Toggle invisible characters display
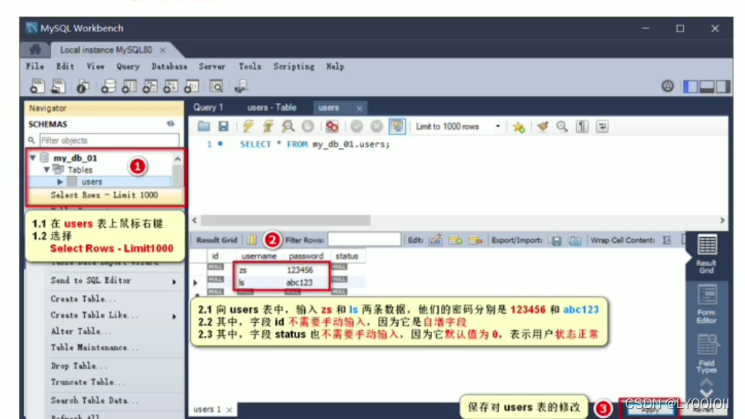This screenshot has height=419, width=745. pyautogui.click(x=582, y=126)
